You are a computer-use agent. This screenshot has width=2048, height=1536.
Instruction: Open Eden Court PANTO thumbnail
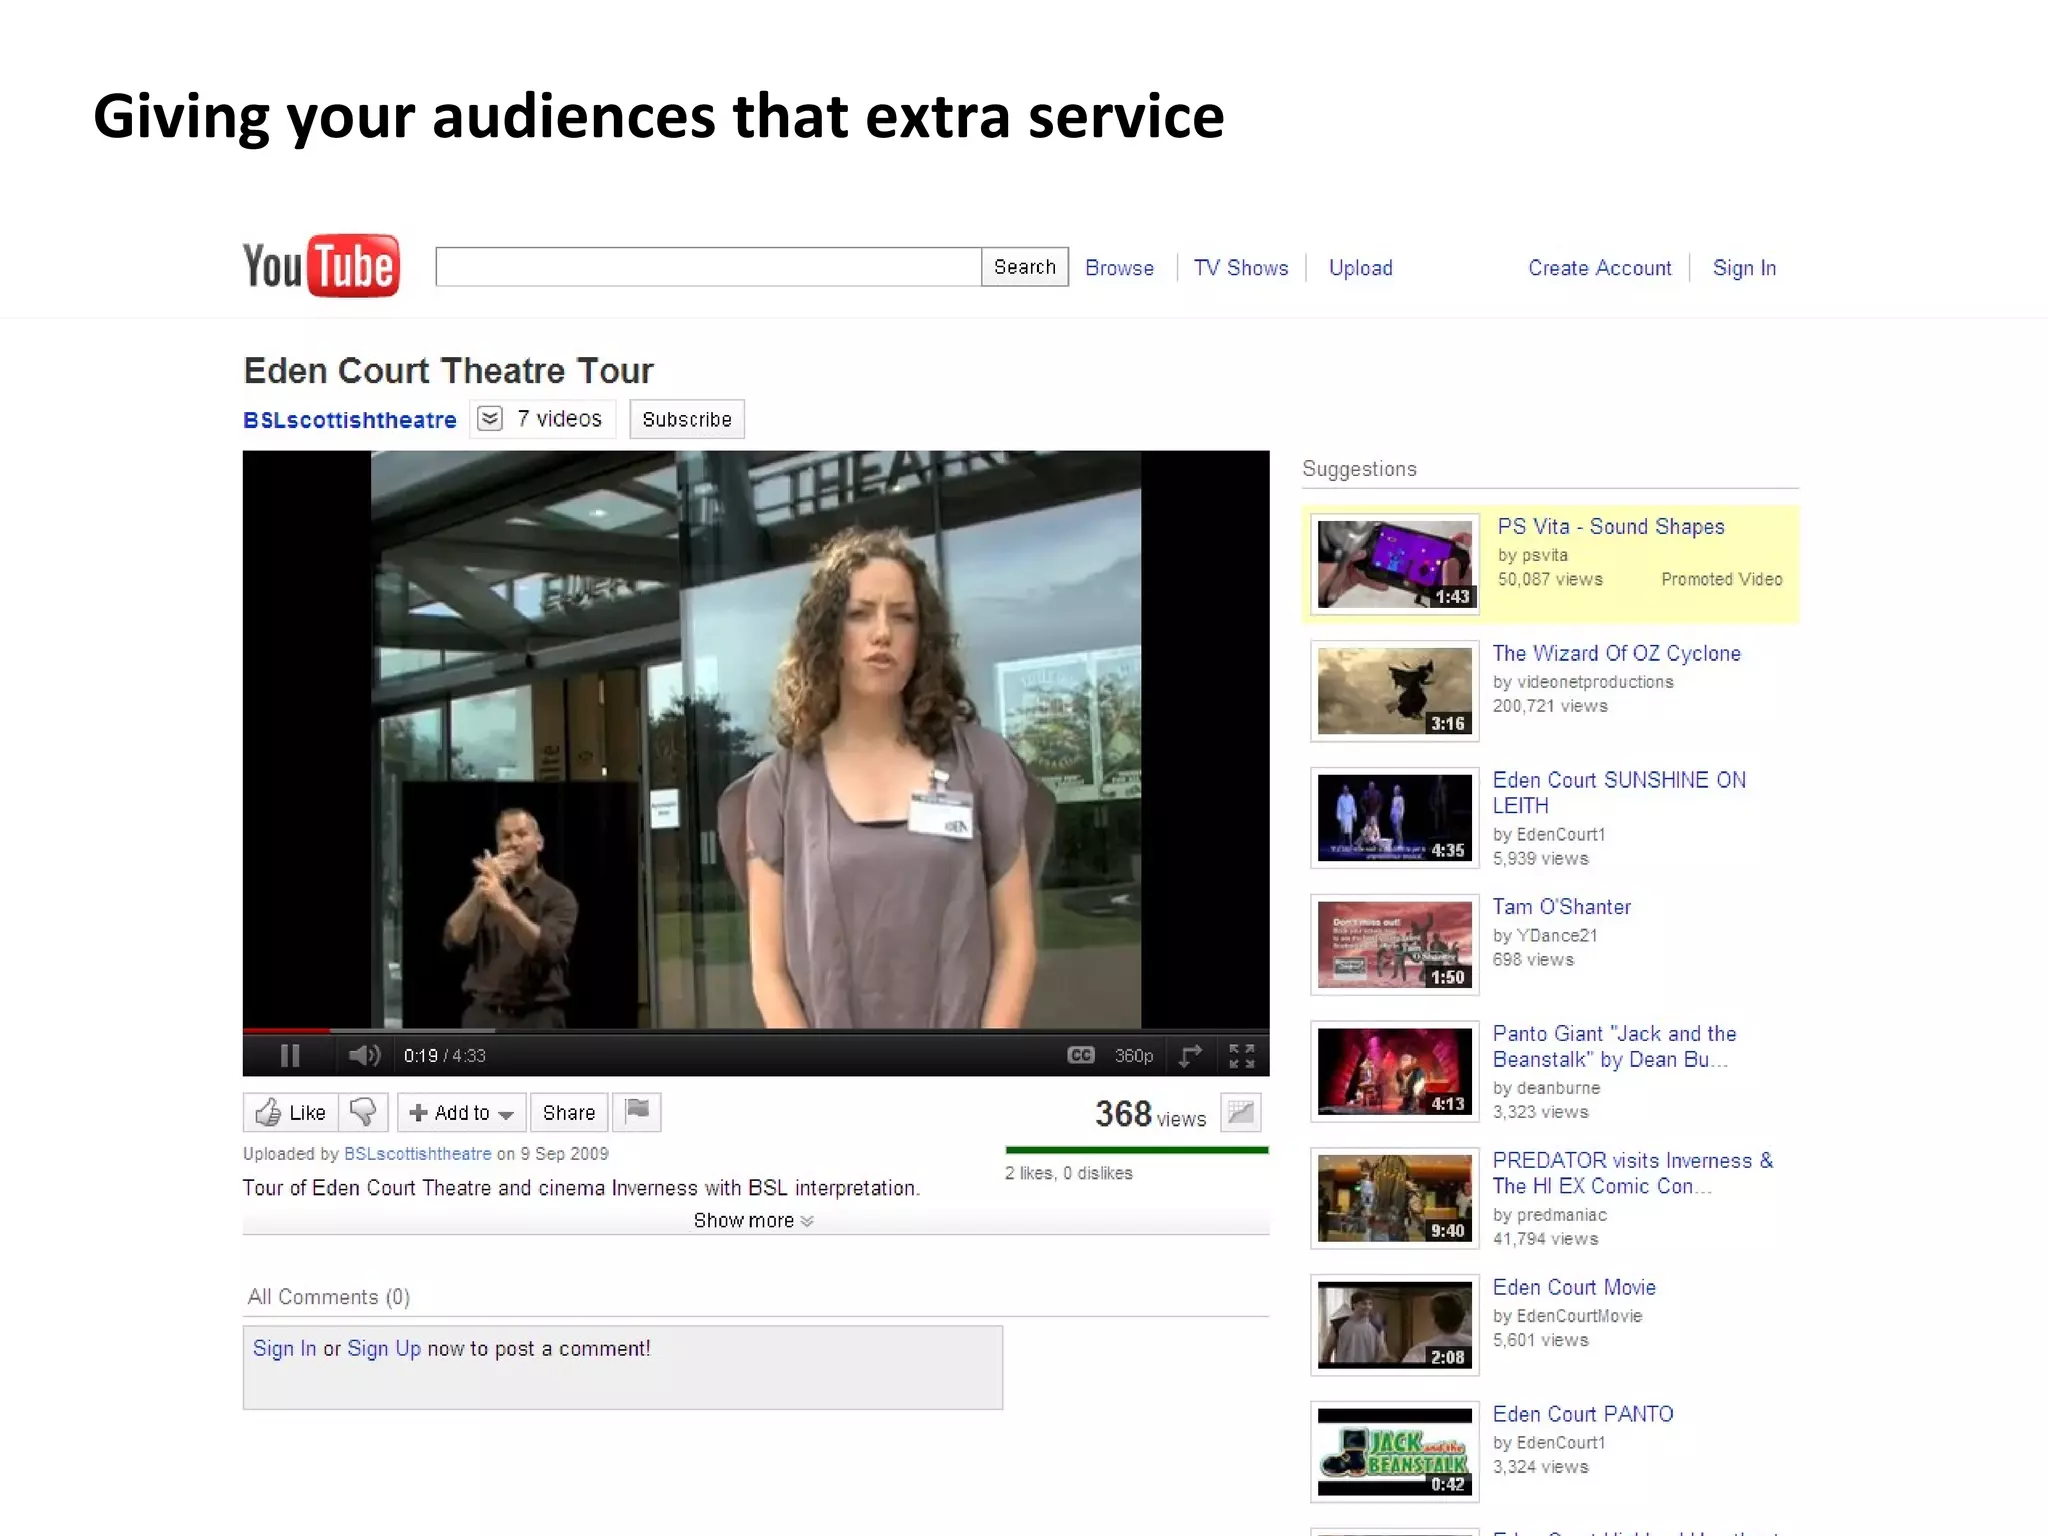(1395, 1452)
